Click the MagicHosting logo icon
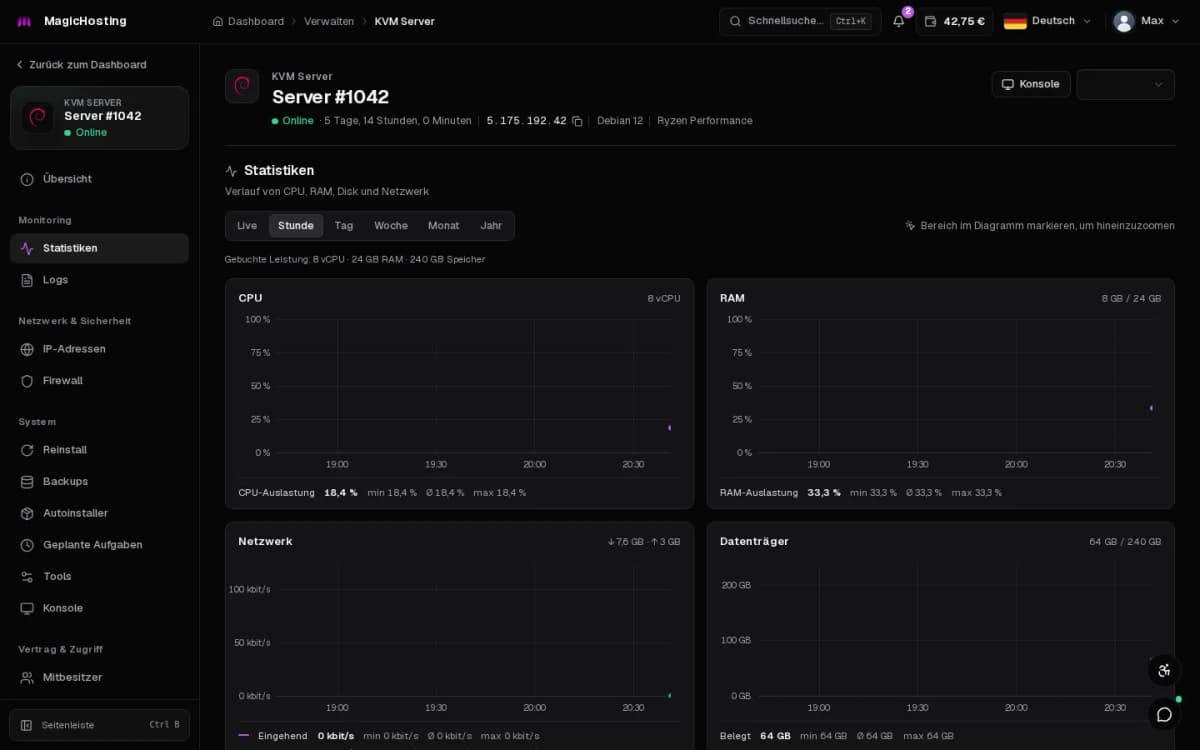The width and height of the screenshot is (1200, 750). click(x=24, y=21)
